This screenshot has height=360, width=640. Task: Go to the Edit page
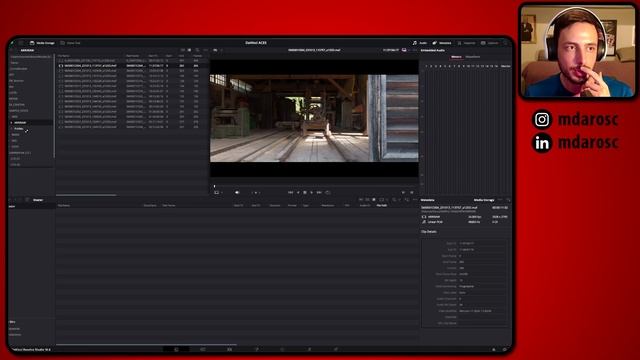[x=229, y=350]
